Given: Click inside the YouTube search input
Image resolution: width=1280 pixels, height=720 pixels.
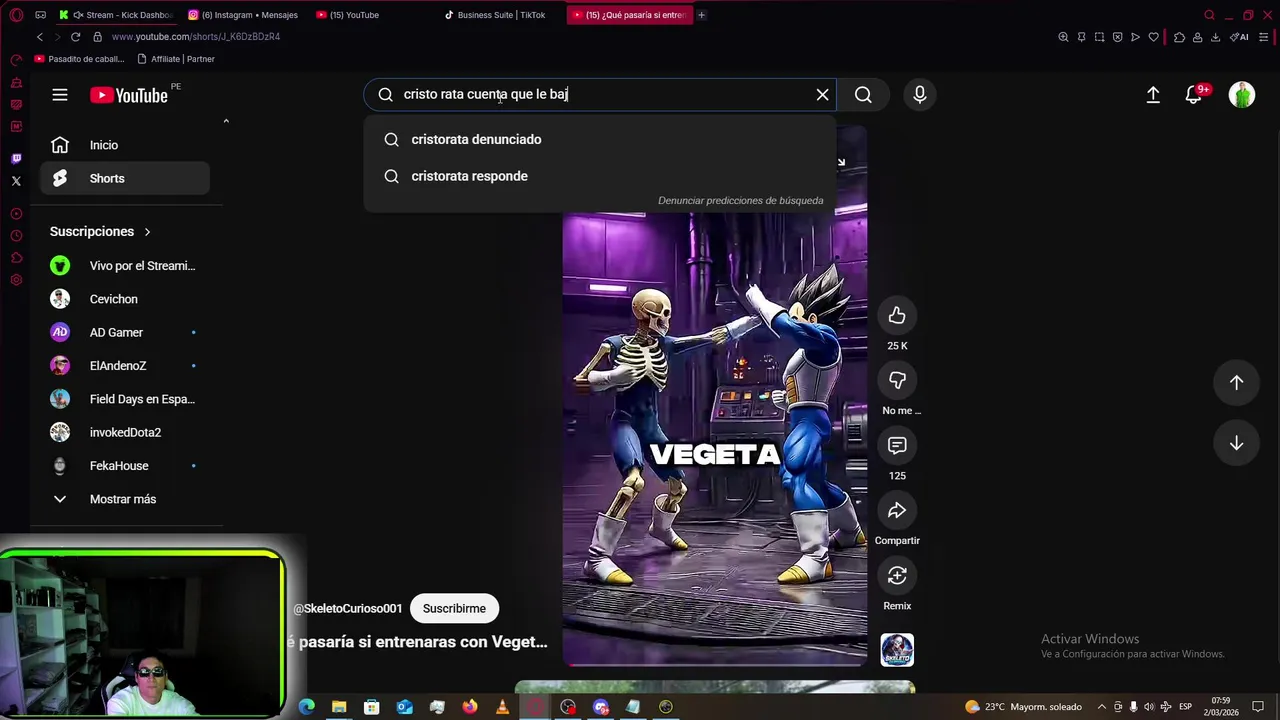Looking at the screenshot, I should [x=600, y=95].
